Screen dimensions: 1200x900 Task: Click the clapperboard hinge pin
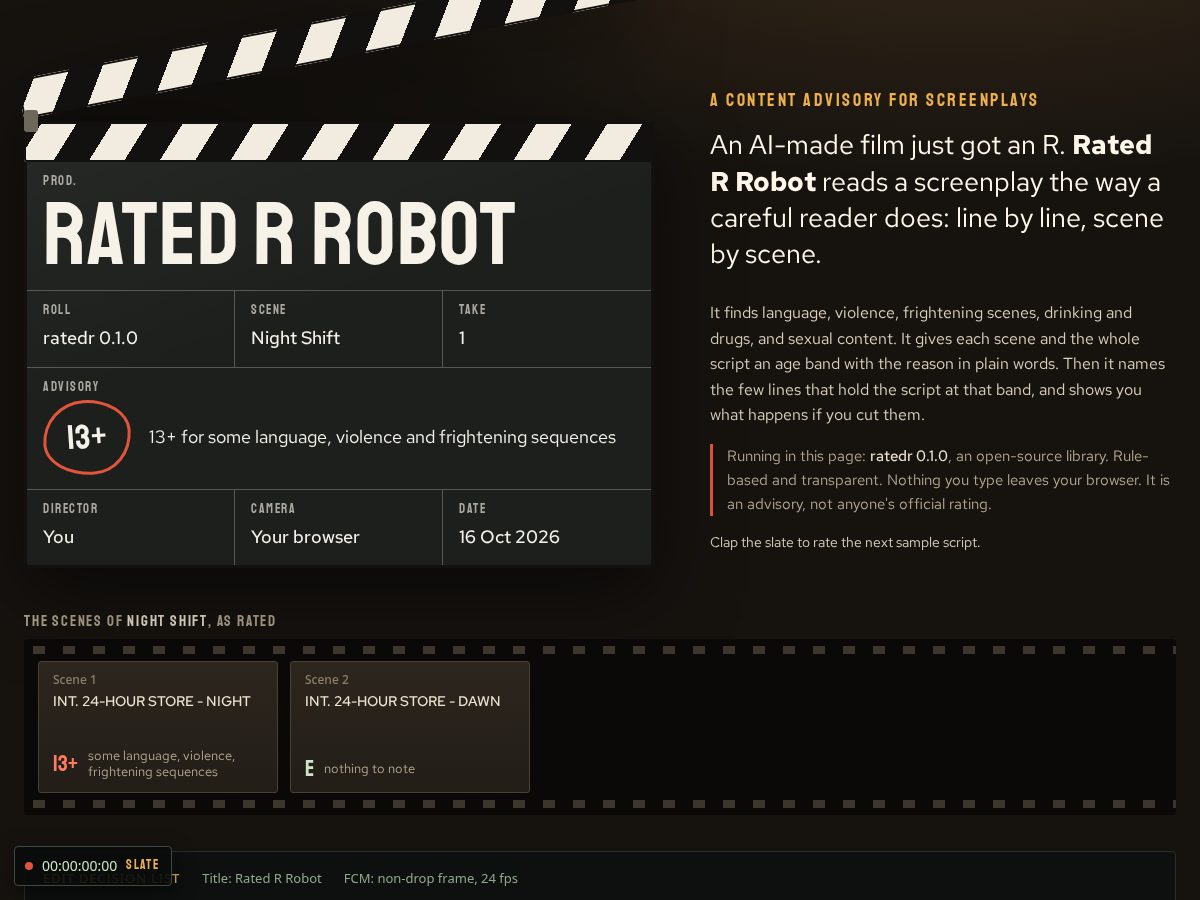[31, 121]
